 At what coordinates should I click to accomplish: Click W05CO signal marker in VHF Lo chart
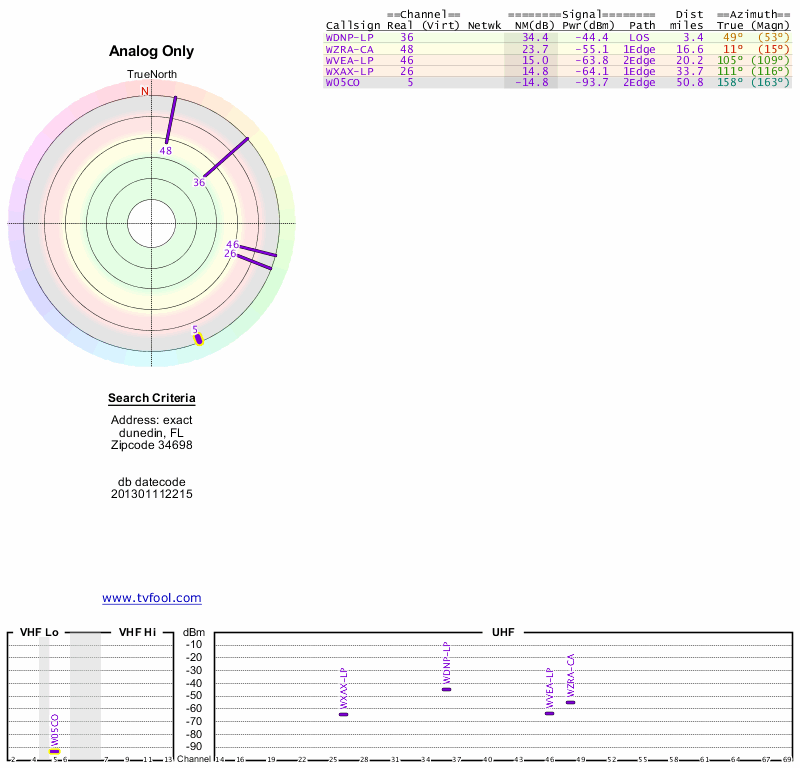pos(55,750)
